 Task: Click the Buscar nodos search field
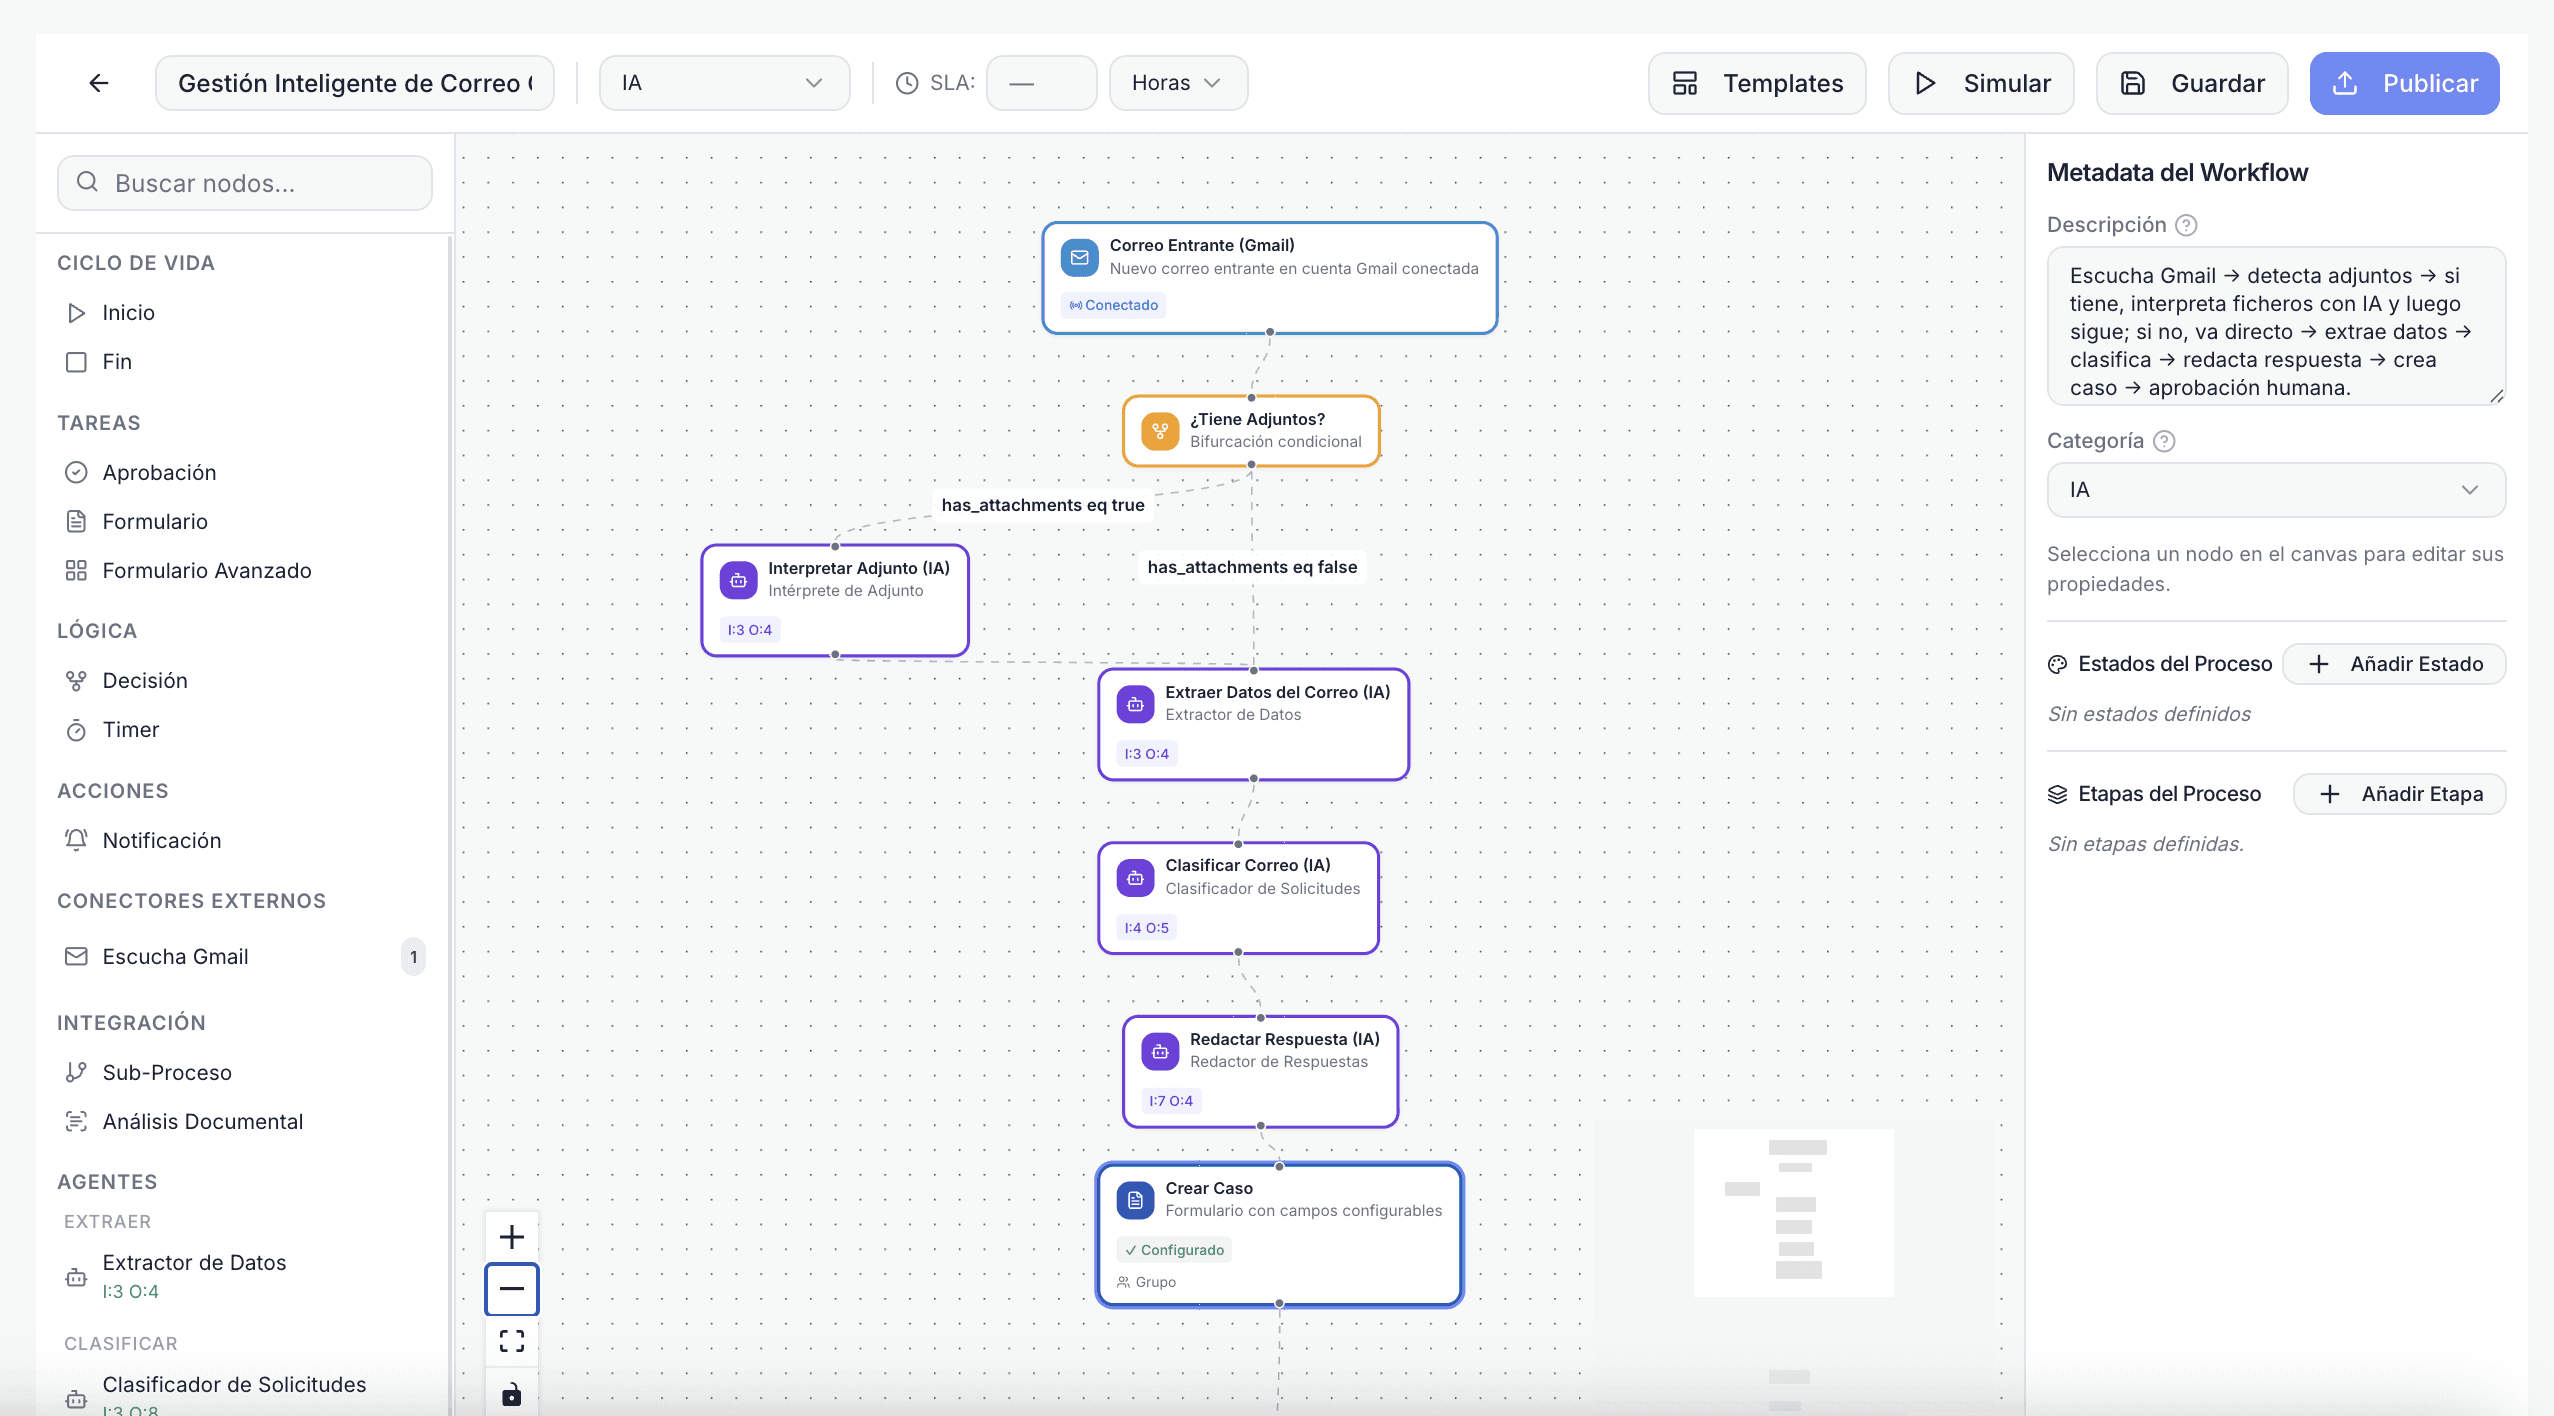(245, 183)
